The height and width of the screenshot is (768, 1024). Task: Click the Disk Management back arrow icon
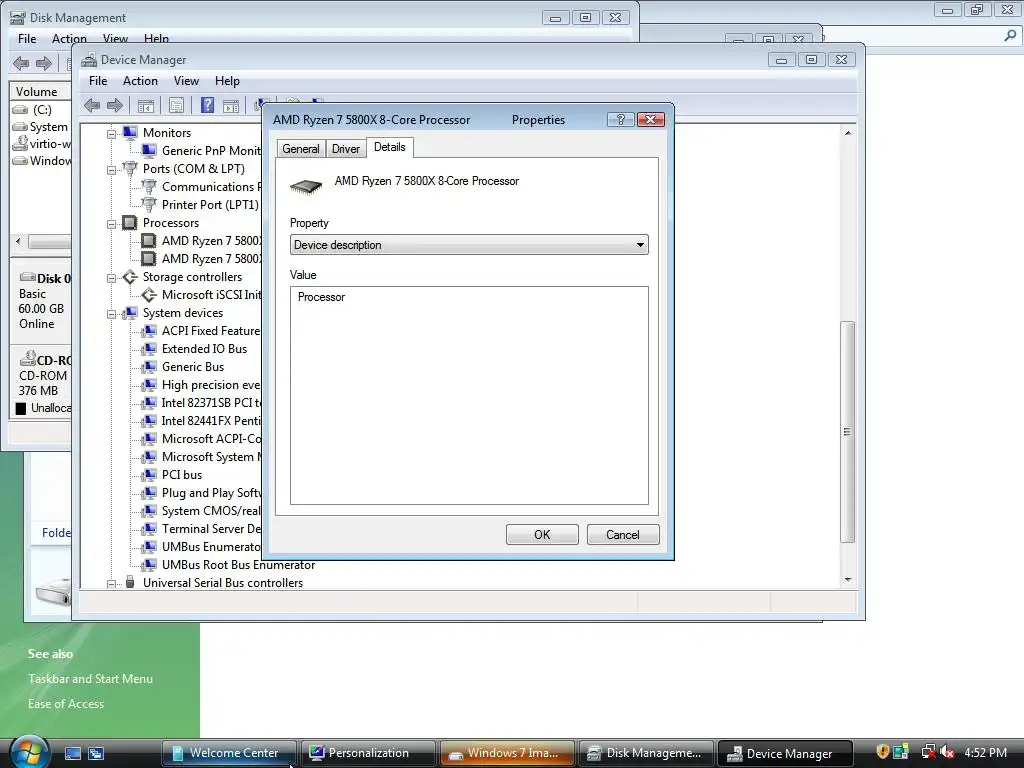pos(21,63)
